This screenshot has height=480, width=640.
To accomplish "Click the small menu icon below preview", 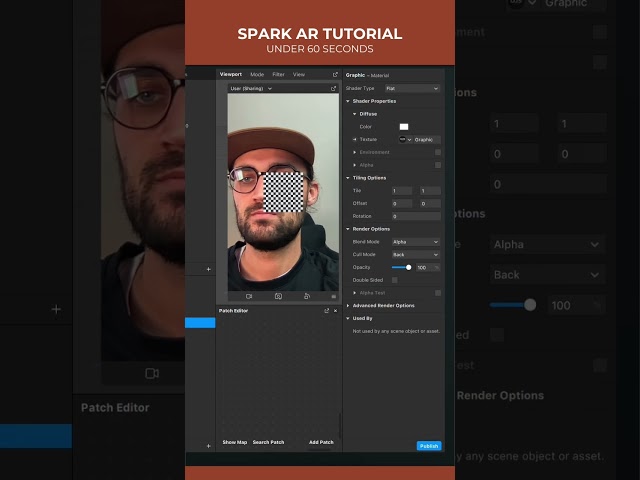I will [334, 296].
